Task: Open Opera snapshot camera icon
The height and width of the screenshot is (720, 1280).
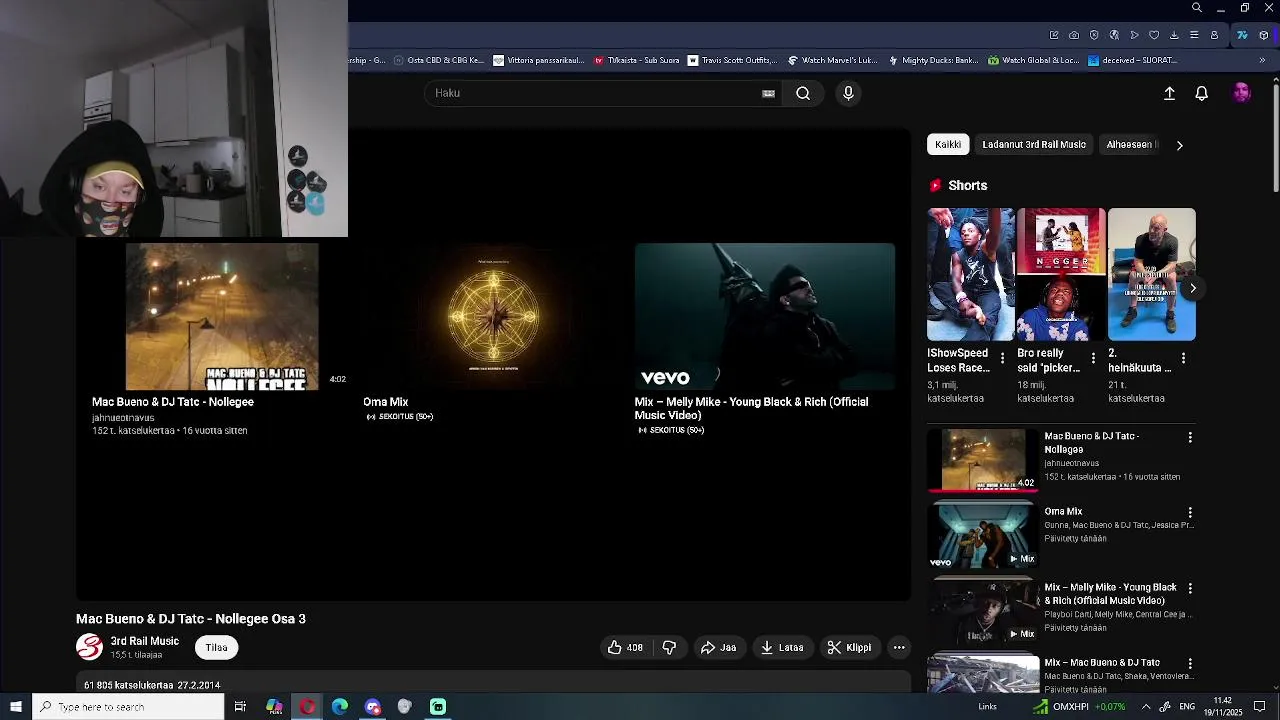Action: pyautogui.click(x=1074, y=35)
